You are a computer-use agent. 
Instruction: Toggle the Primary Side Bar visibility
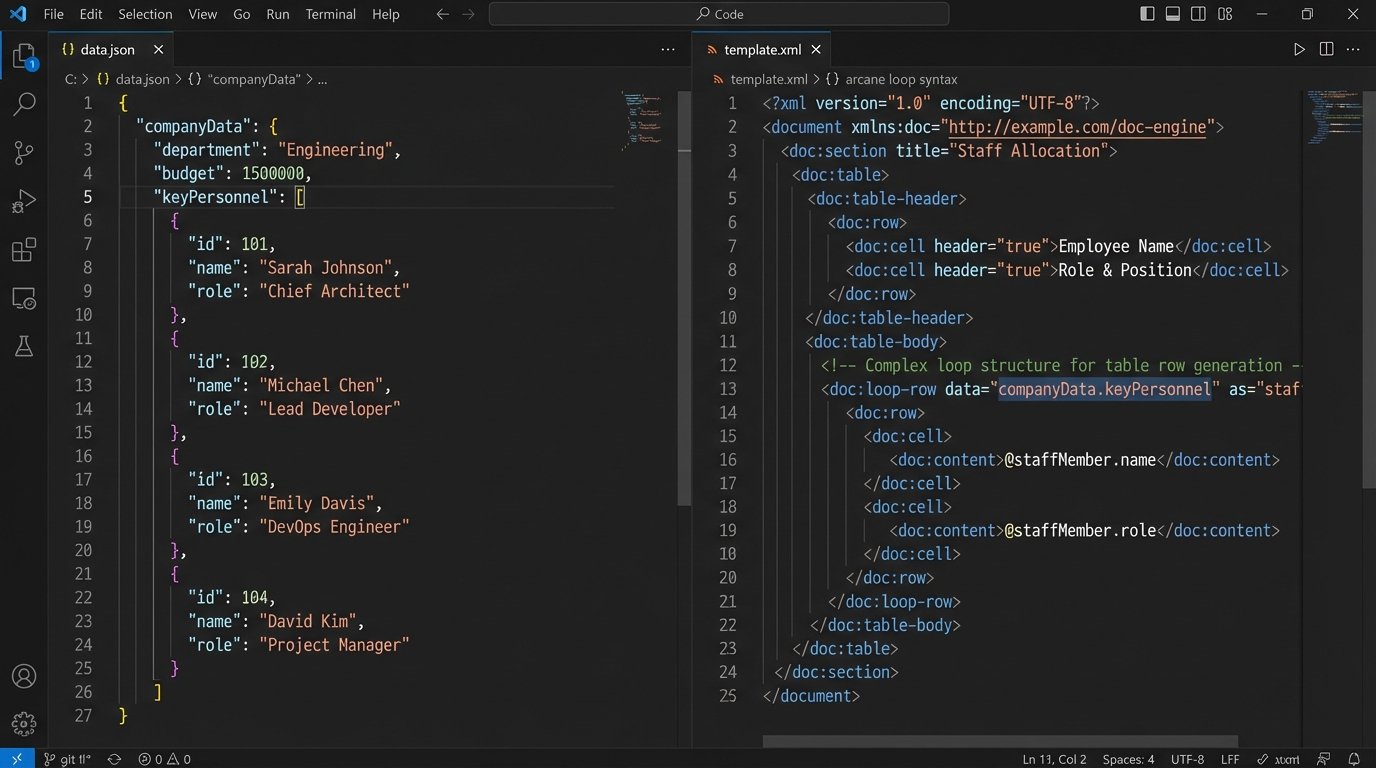pos(1147,14)
